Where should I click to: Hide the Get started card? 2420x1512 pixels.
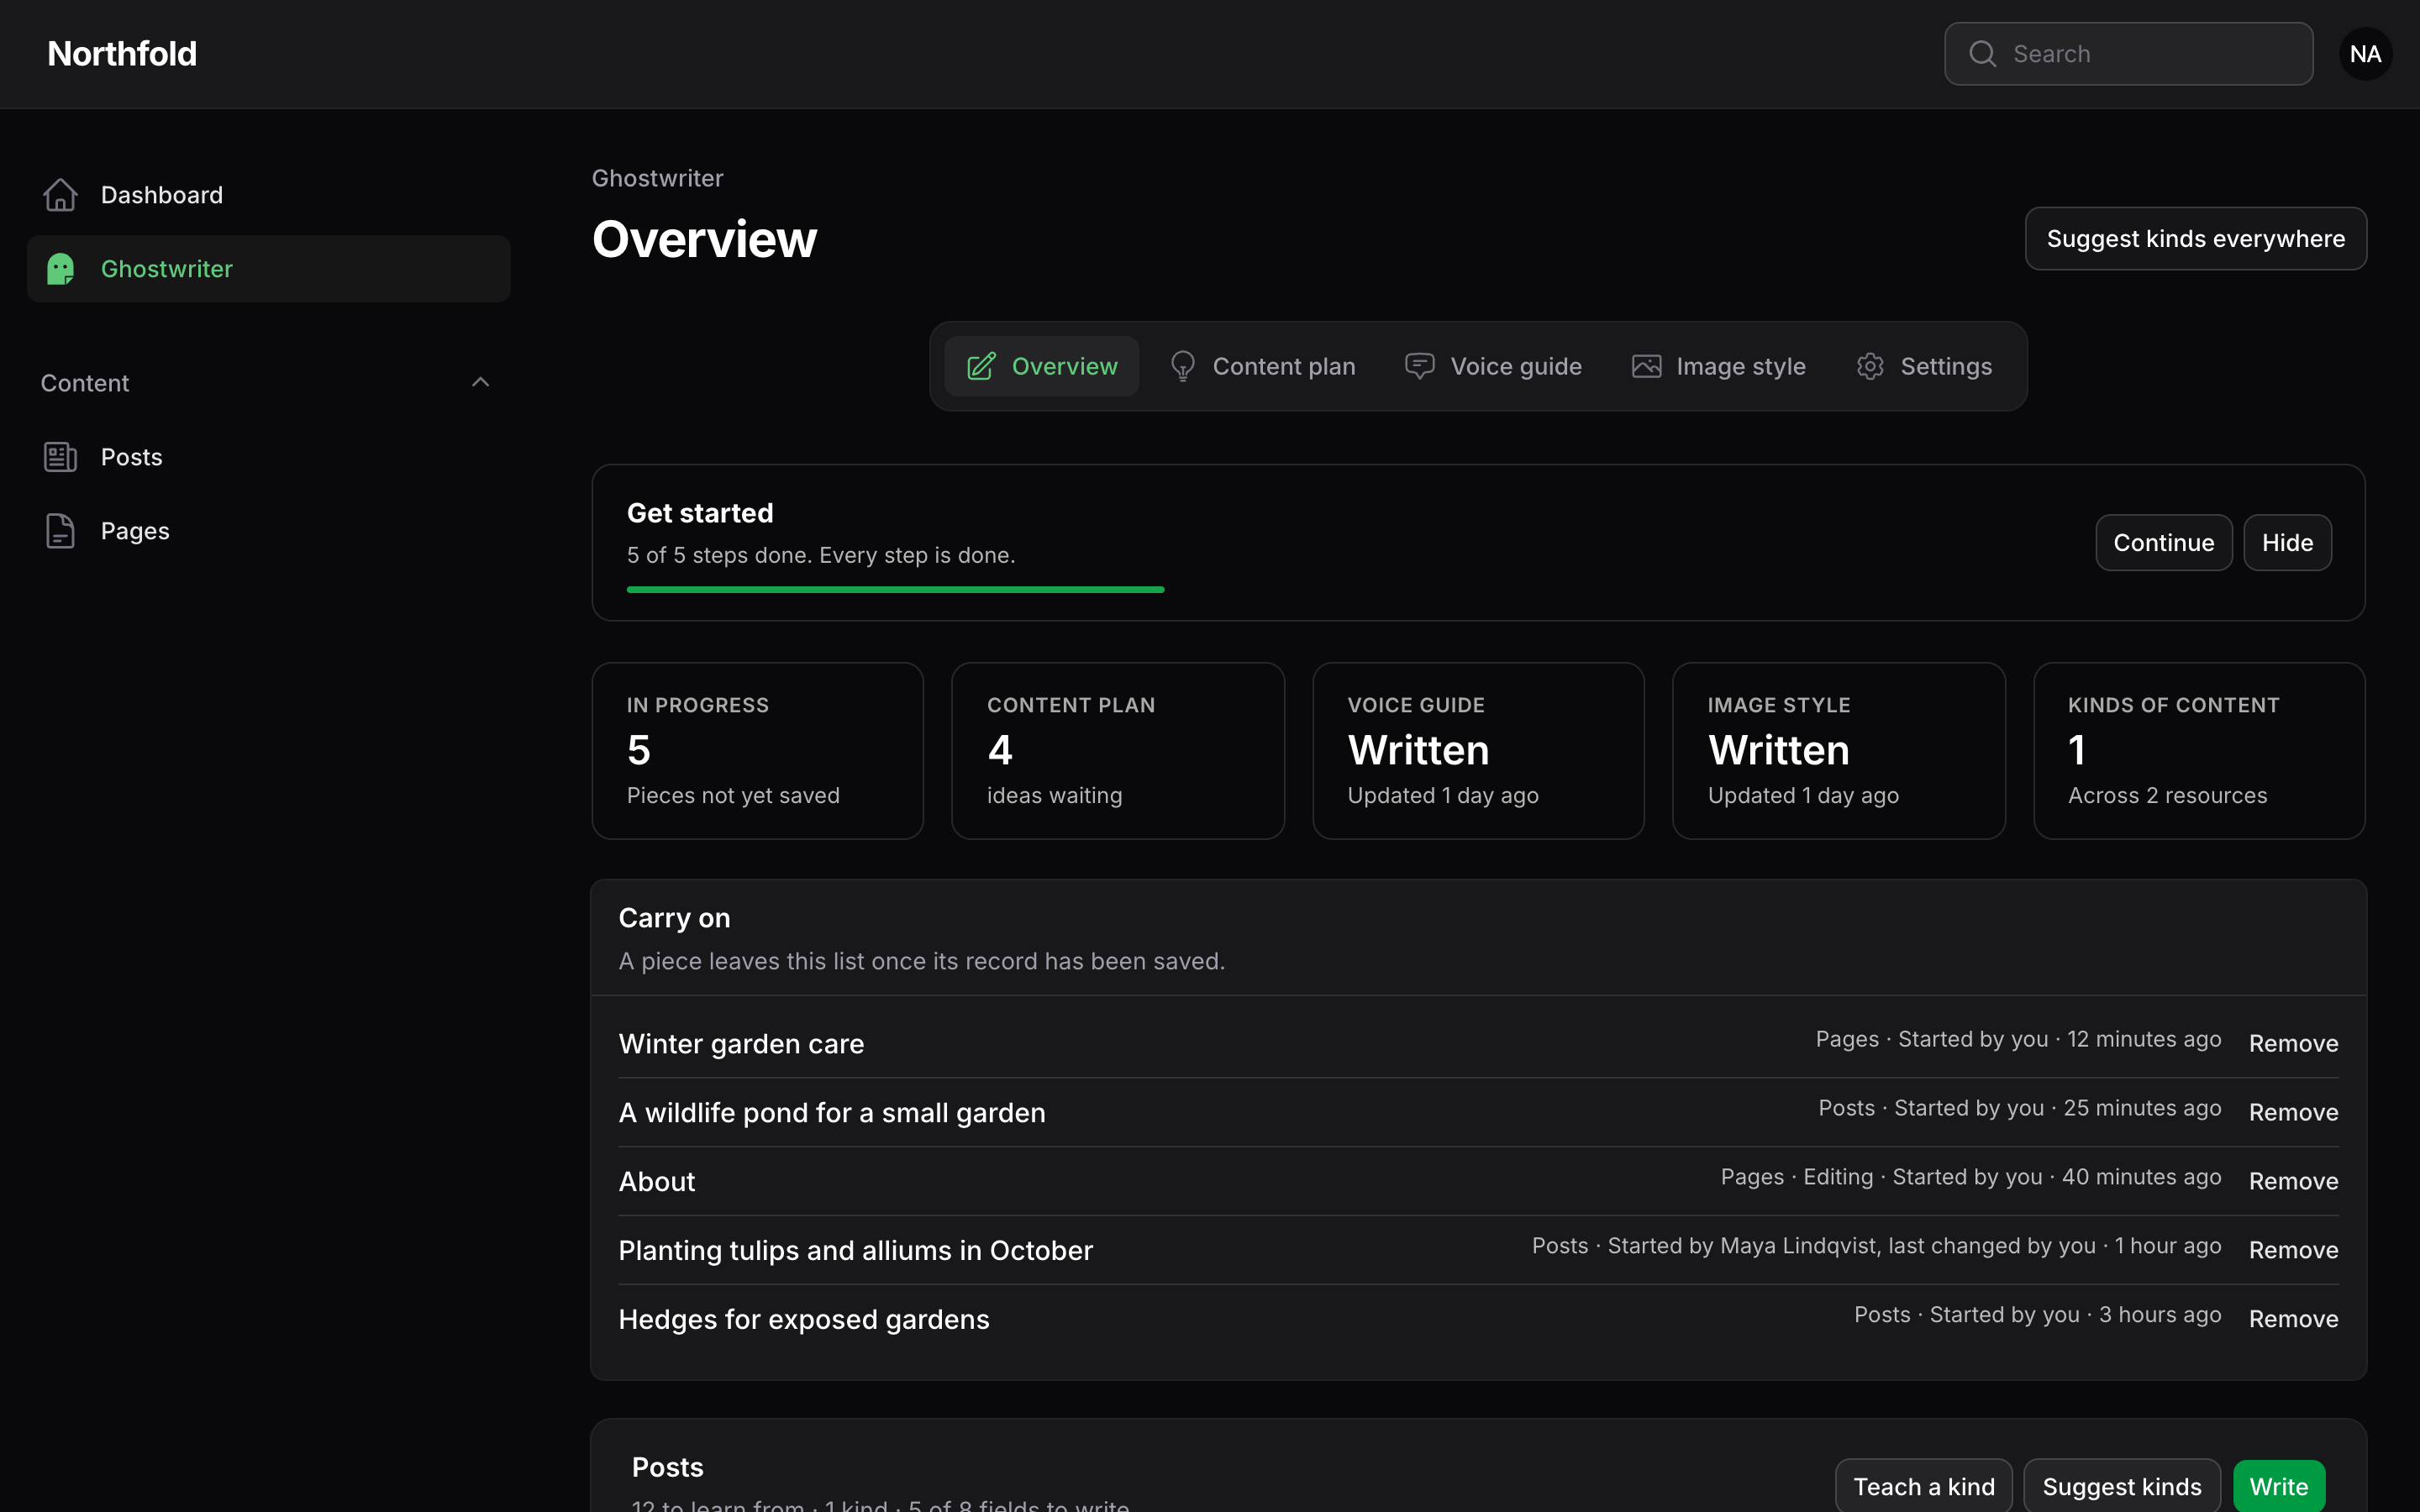[2288, 543]
